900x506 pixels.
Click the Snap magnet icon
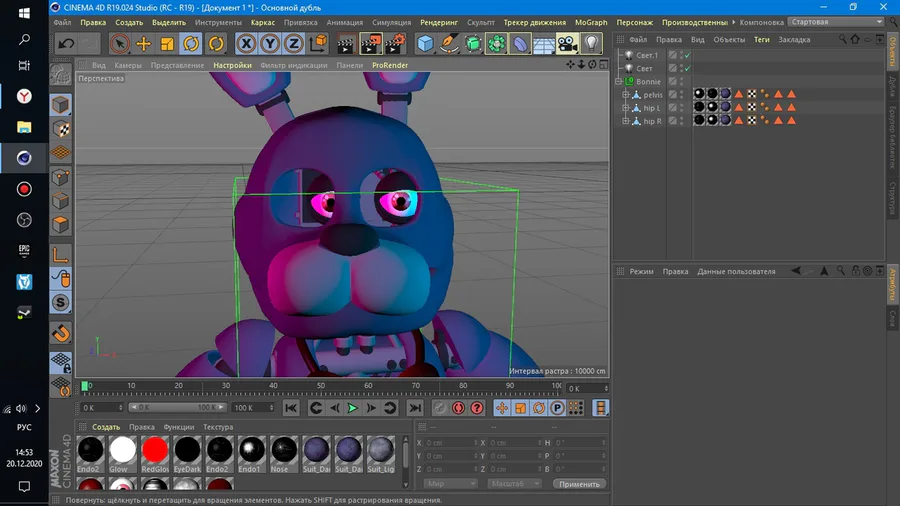pos(61,333)
